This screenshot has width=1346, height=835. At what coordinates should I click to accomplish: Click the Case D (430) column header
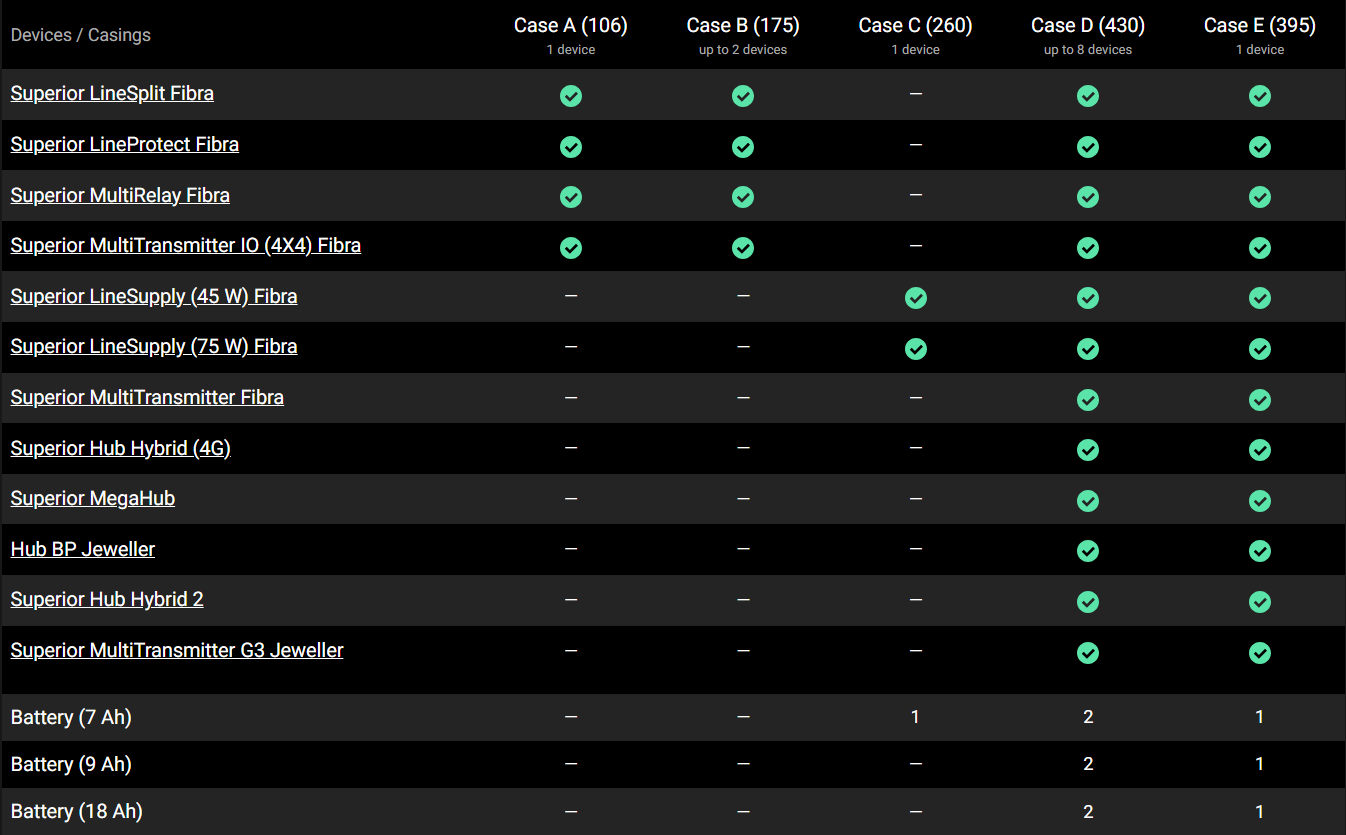(1088, 26)
